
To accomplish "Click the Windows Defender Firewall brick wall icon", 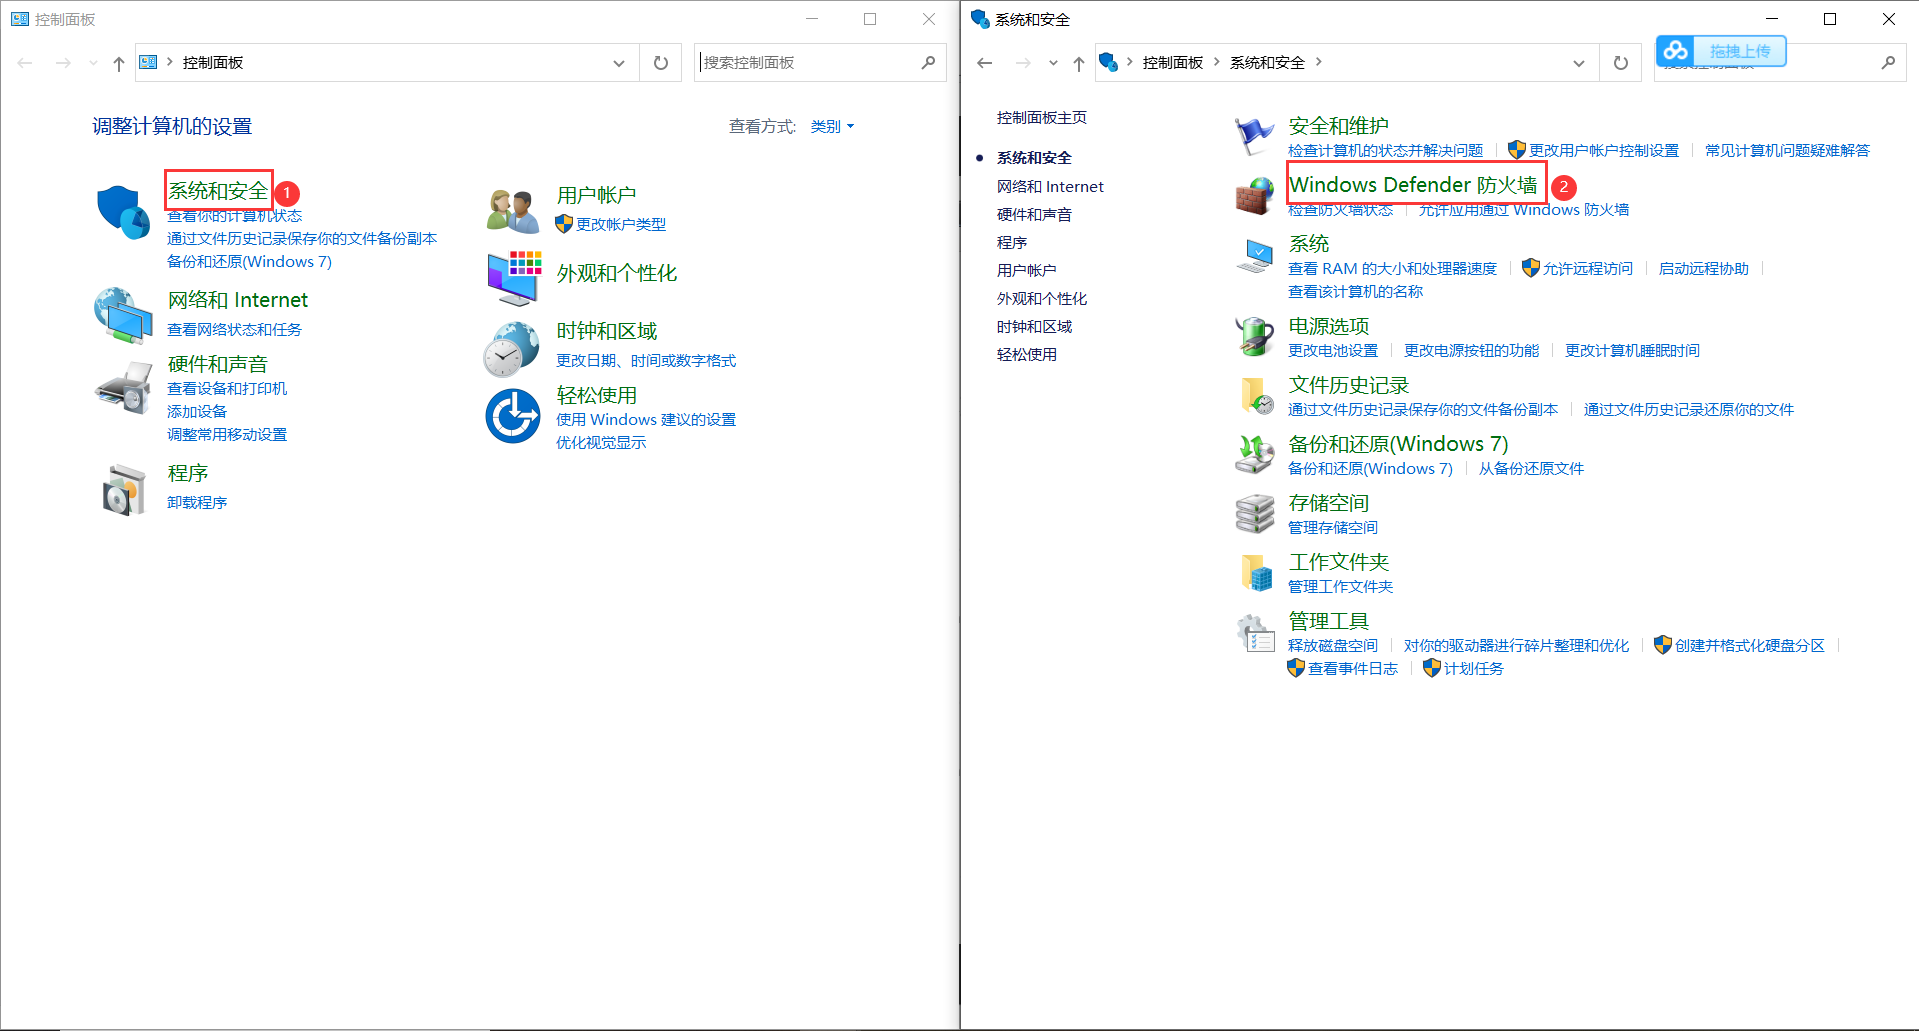I will [1254, 195].
